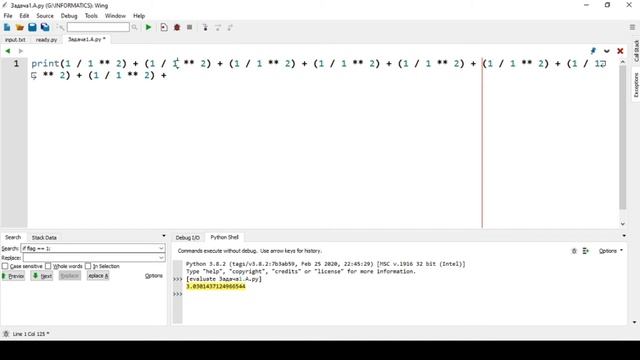Expand the Search field history dropdown
The height and width of the screenshot is (360, 640).
click(x=161, y=248)
